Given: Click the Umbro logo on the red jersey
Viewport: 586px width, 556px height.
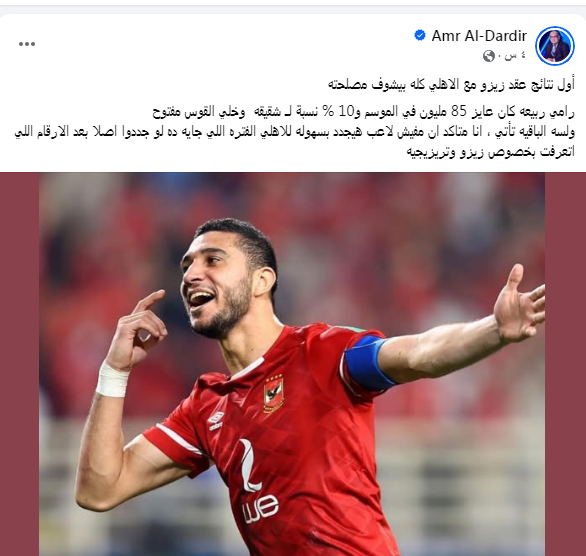Looking at the screenshot, I should tap(216, 420).
